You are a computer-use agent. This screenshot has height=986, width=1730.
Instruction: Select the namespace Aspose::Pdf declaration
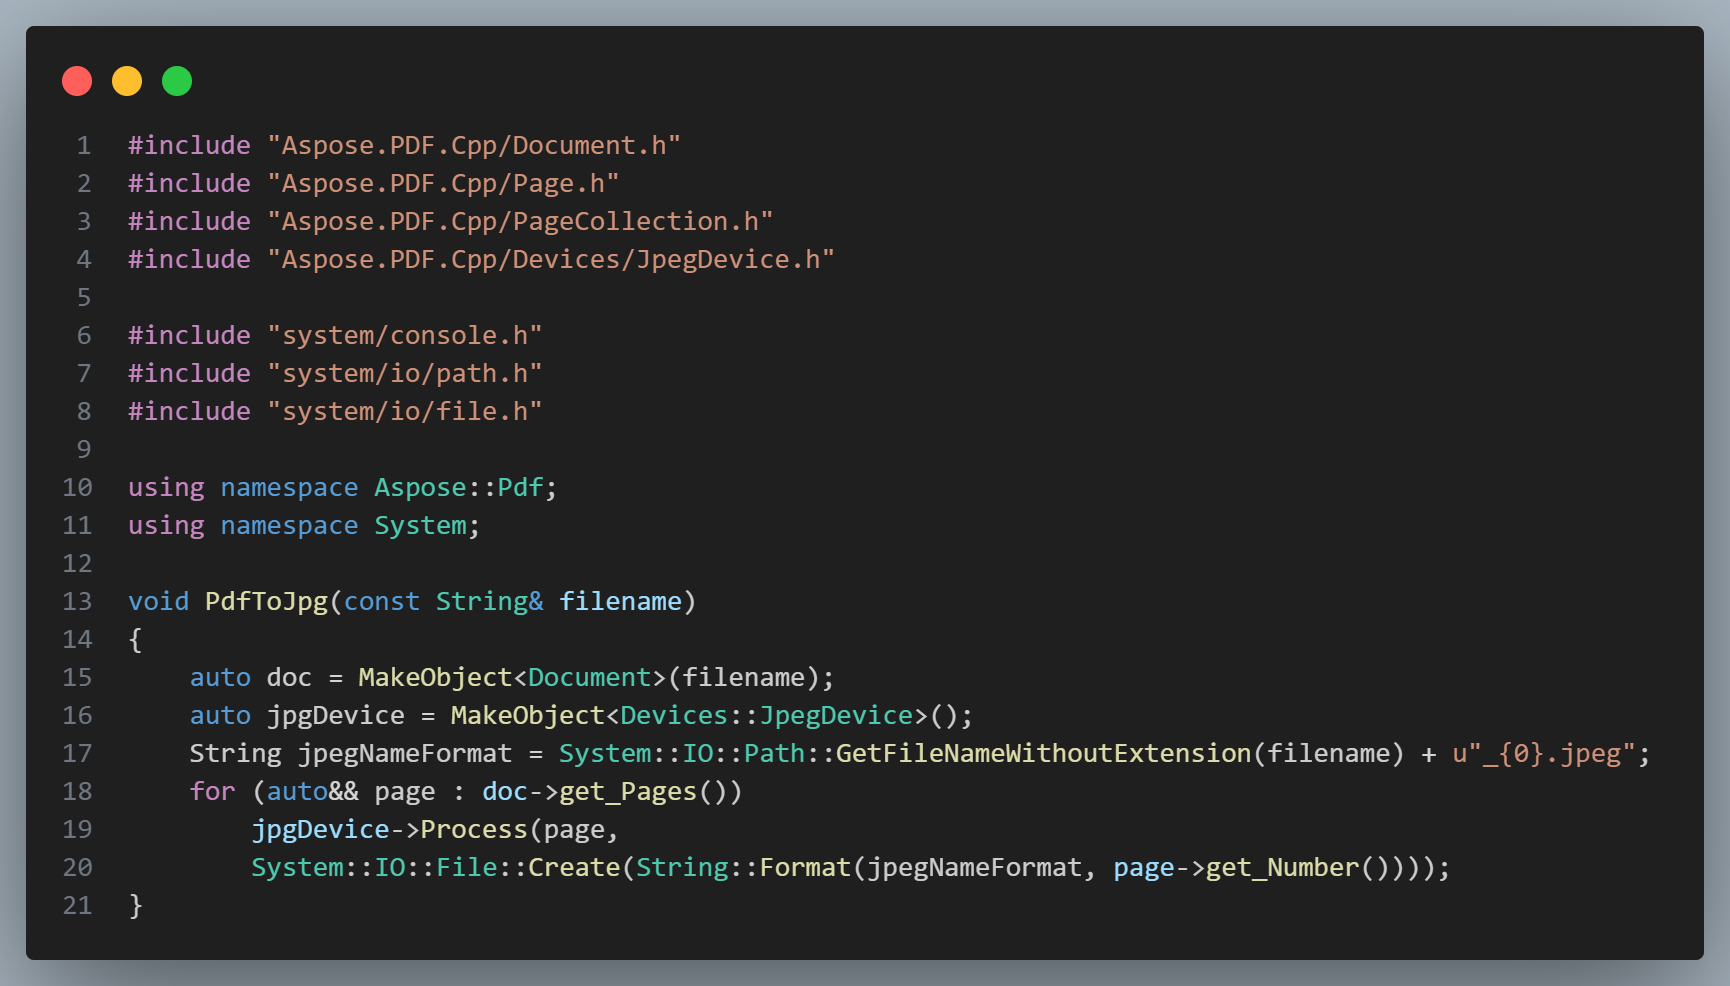340,487
